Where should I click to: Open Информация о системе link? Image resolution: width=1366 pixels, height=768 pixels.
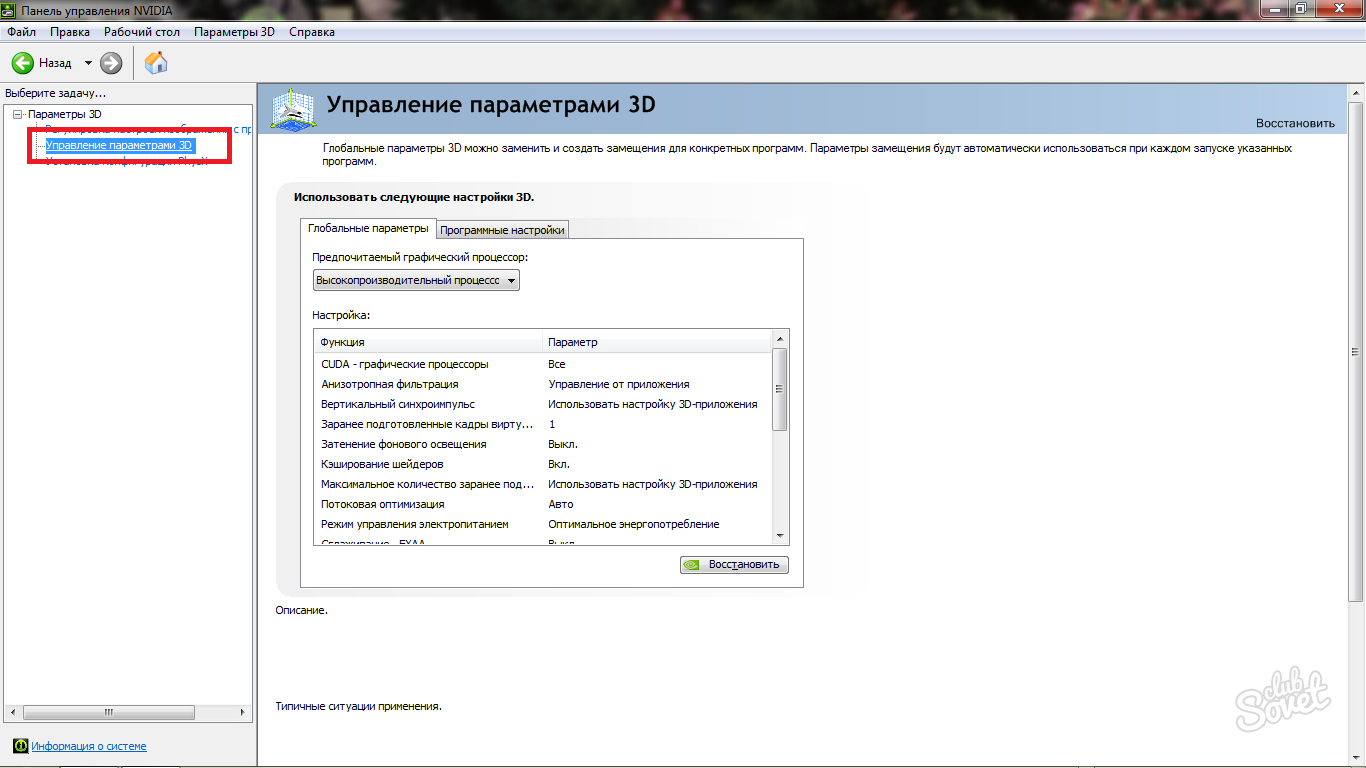point(88,746)
